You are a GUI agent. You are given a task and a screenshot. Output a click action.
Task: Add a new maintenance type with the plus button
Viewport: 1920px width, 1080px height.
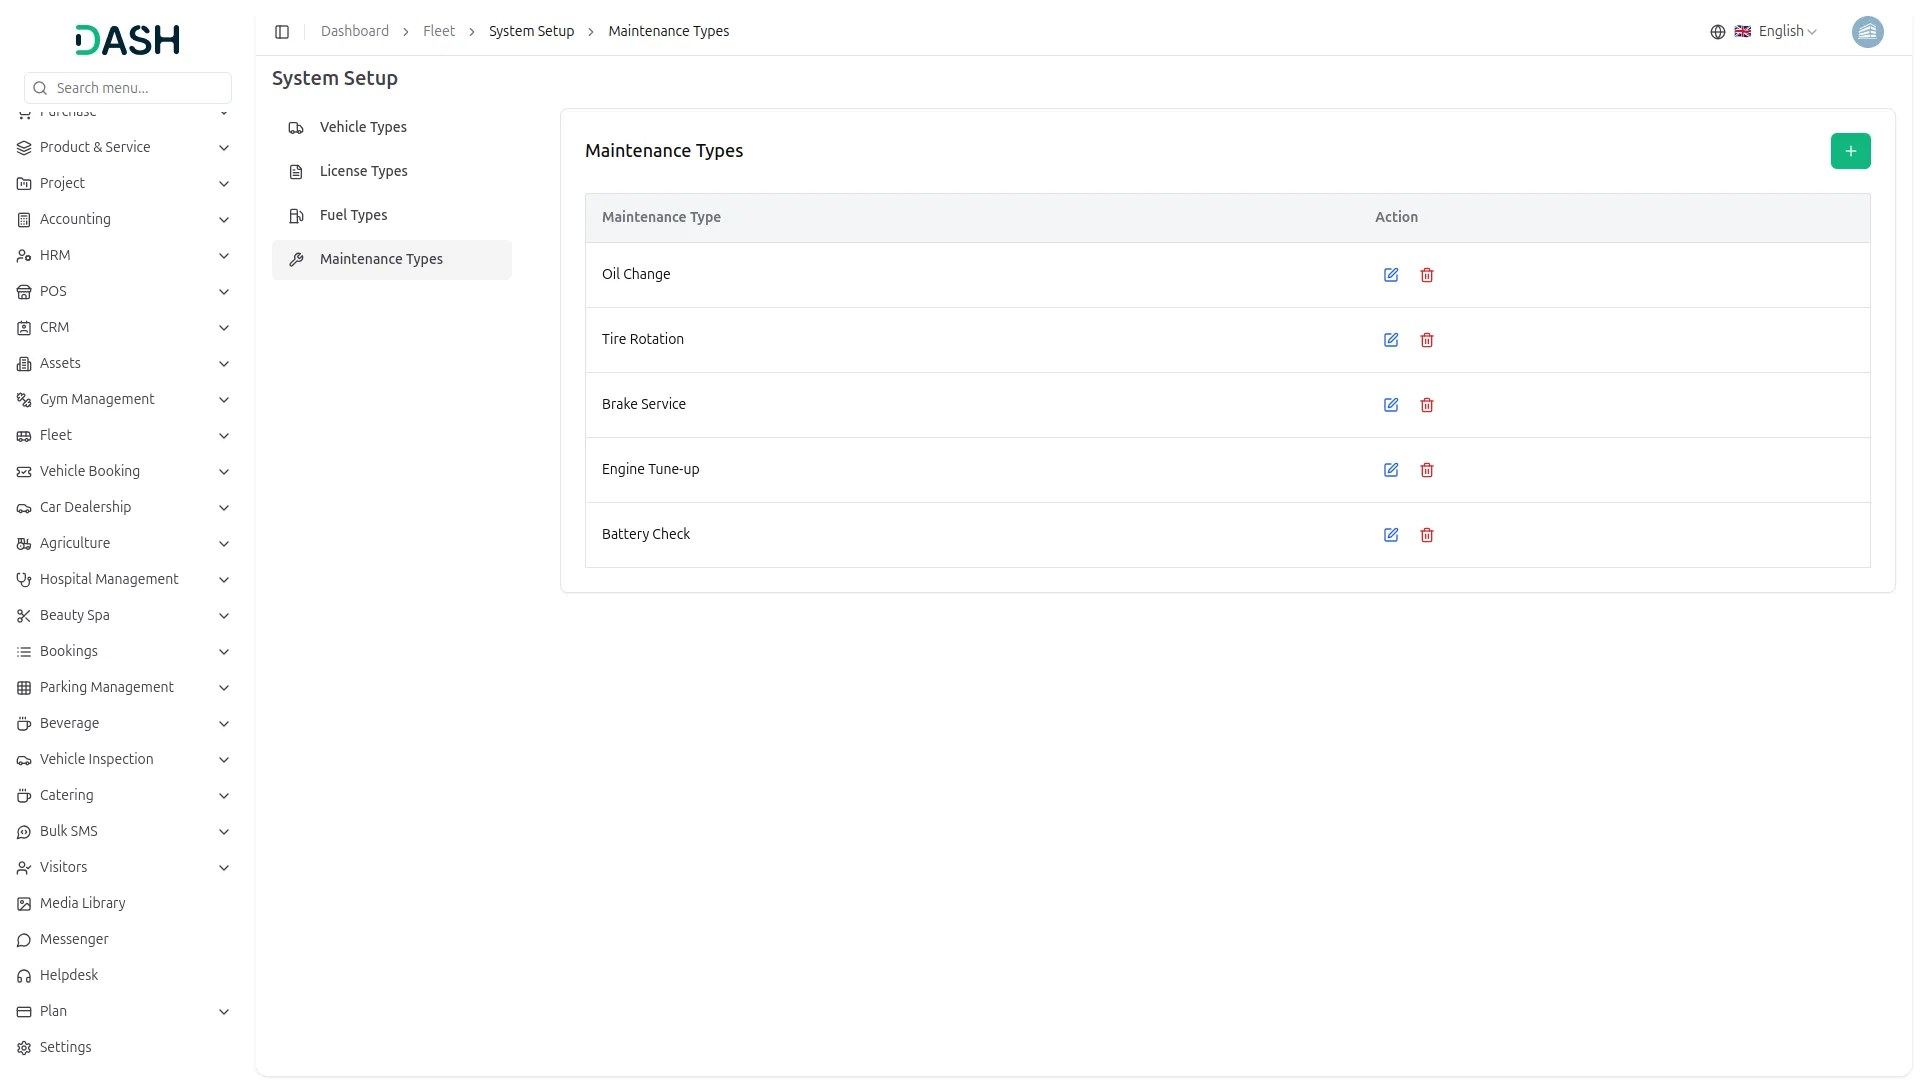pos(1850,151)
